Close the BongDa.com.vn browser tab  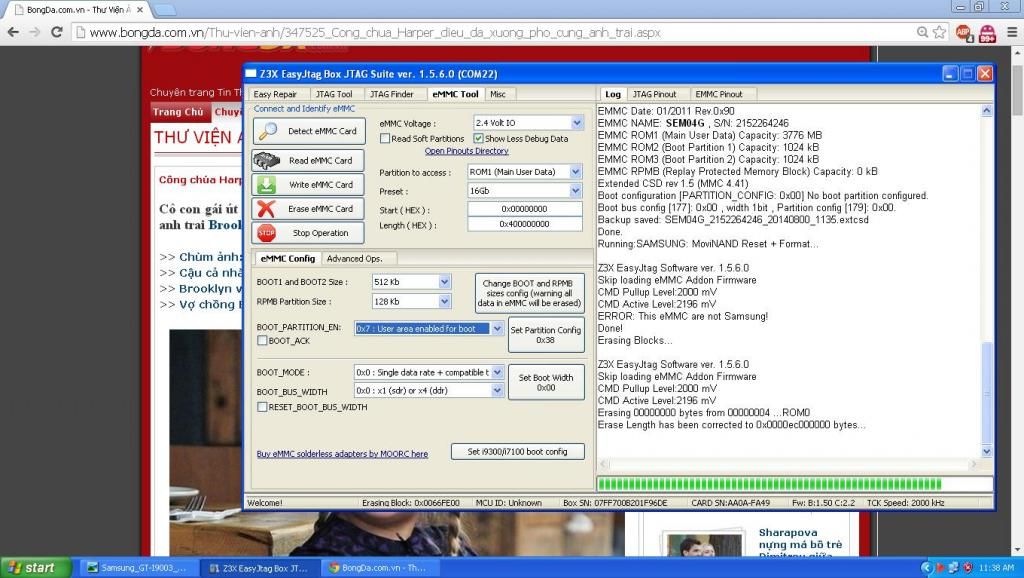click(x=140, y=10)
